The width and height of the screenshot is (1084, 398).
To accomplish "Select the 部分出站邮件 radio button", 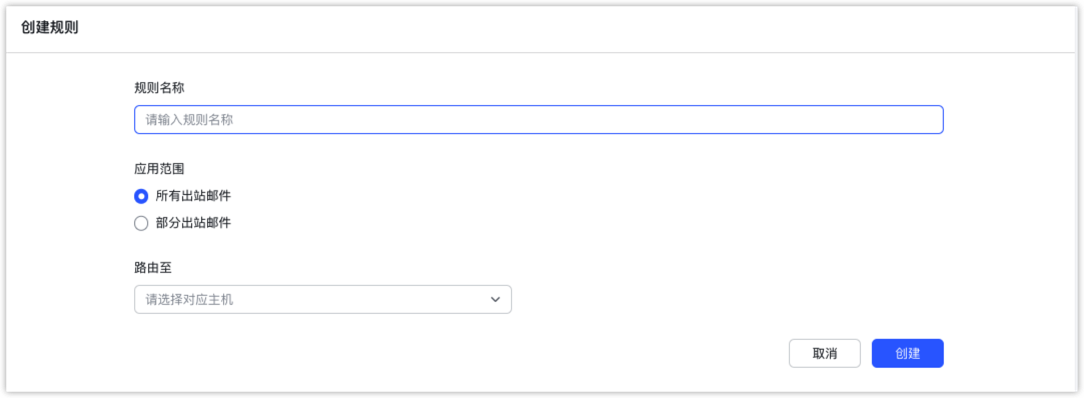I will click(x=141, y=223).
